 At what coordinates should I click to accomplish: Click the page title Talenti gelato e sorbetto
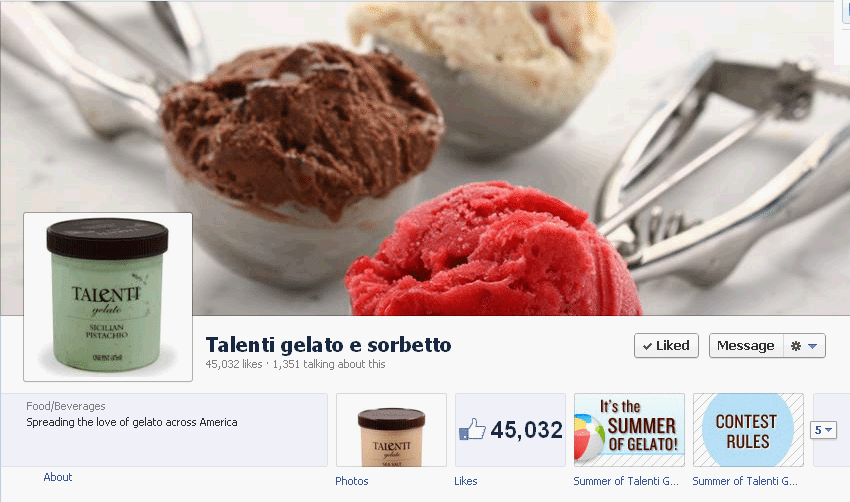click(x=329, y=345)
